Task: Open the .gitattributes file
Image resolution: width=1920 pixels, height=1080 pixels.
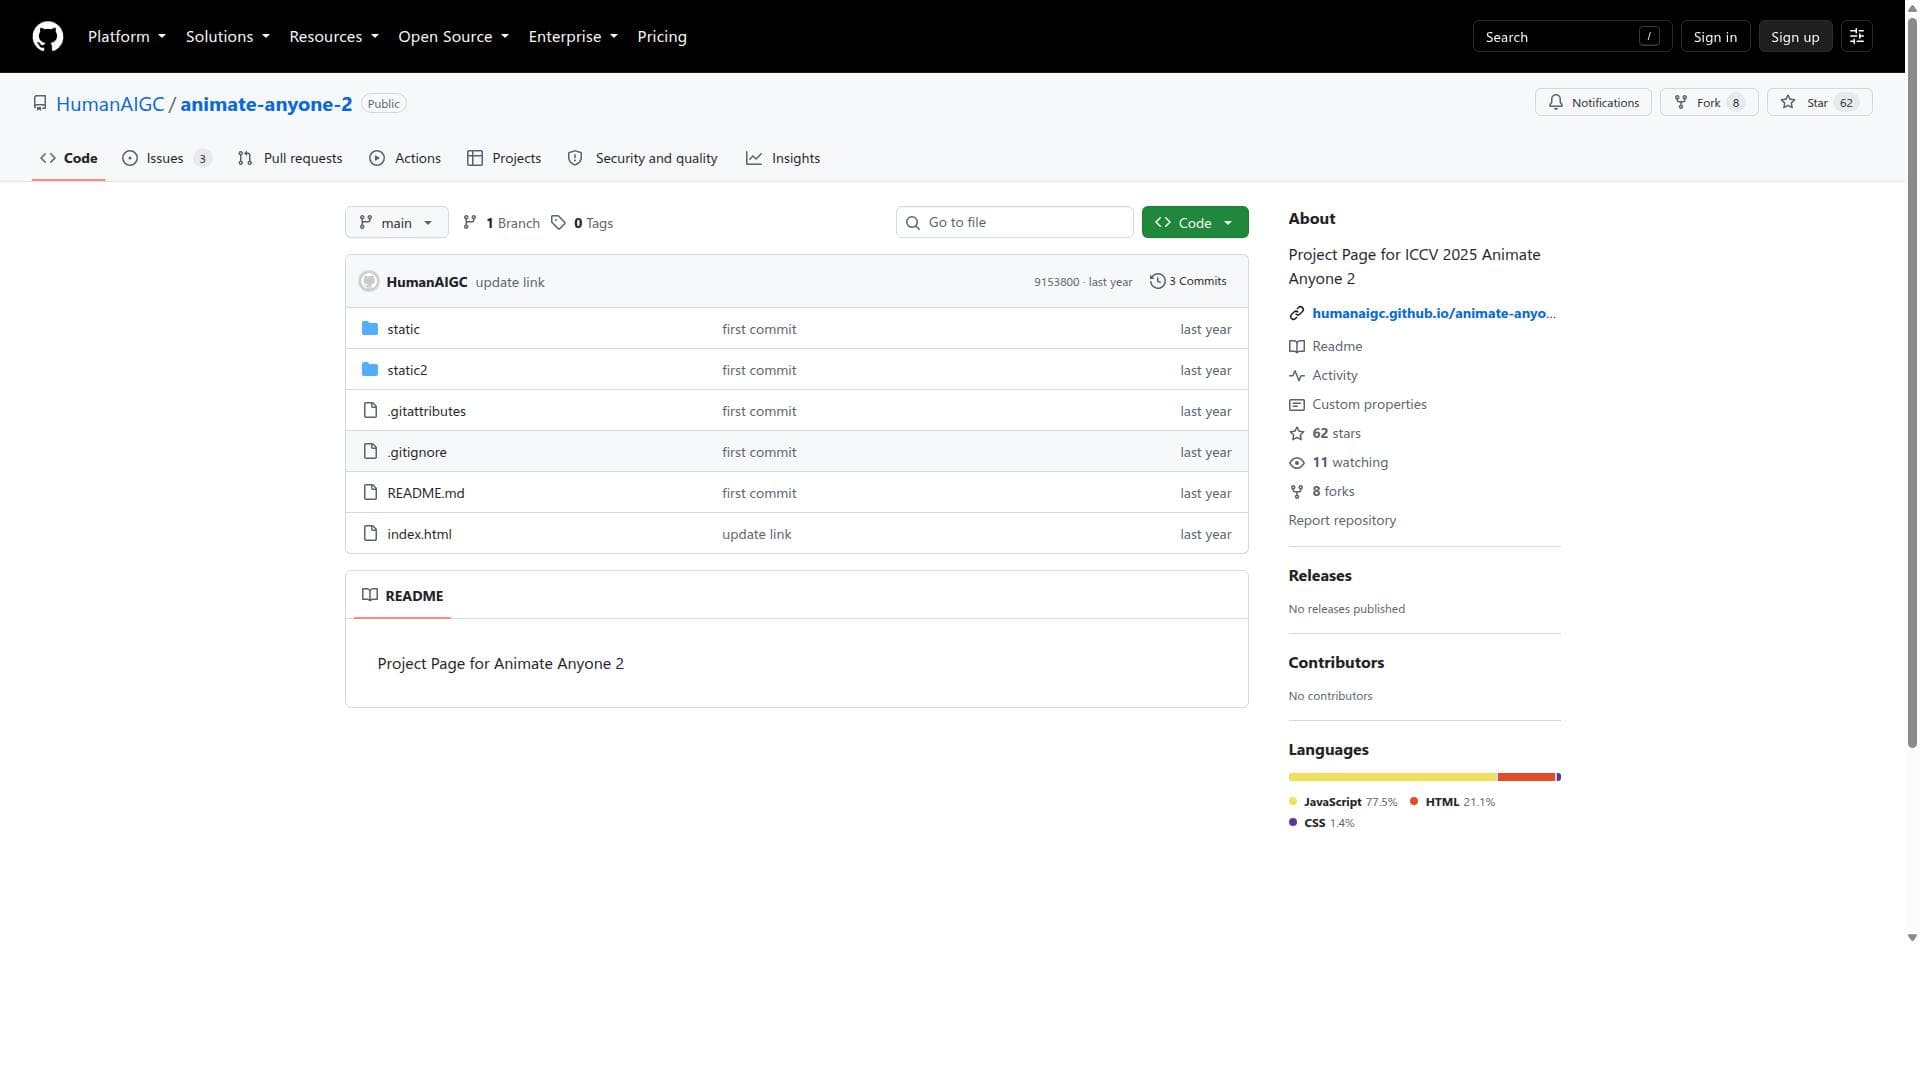Action: coord(426,411)
